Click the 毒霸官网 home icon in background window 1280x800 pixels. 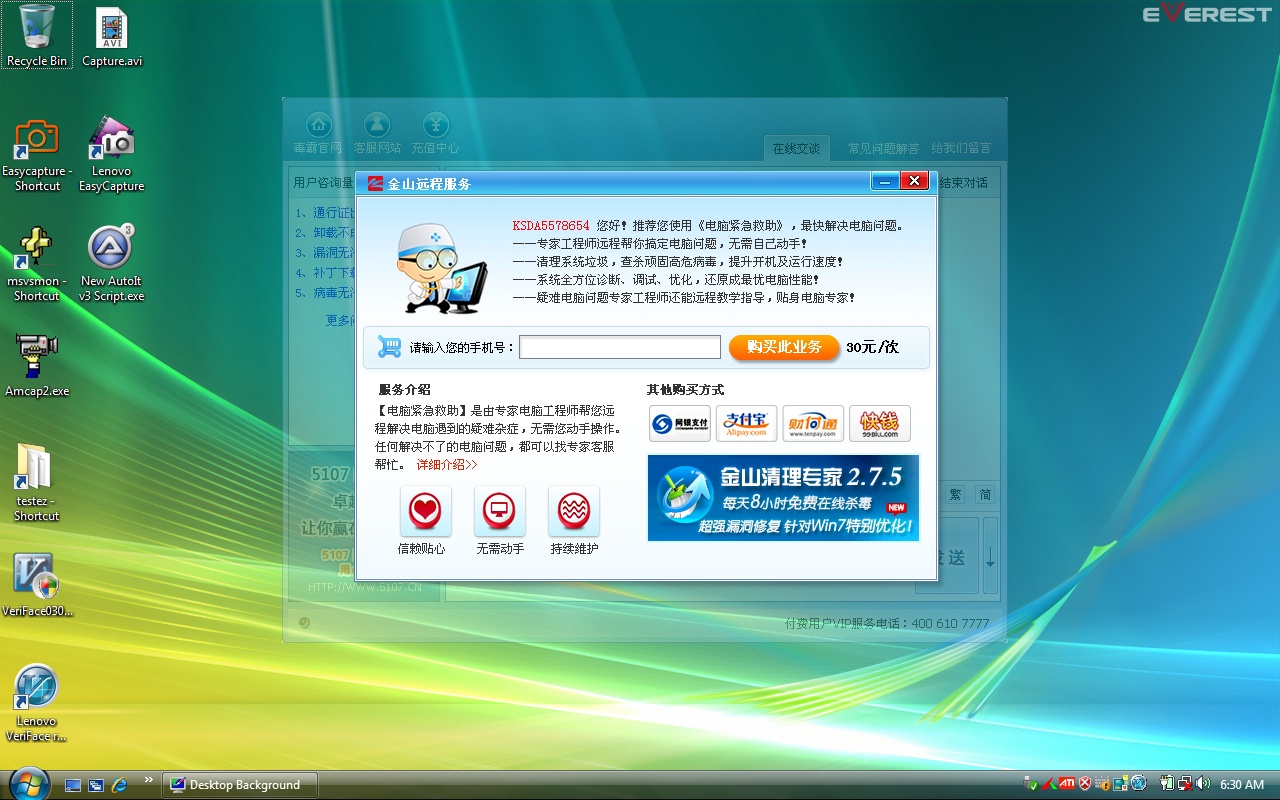click(x=318, y=125)
